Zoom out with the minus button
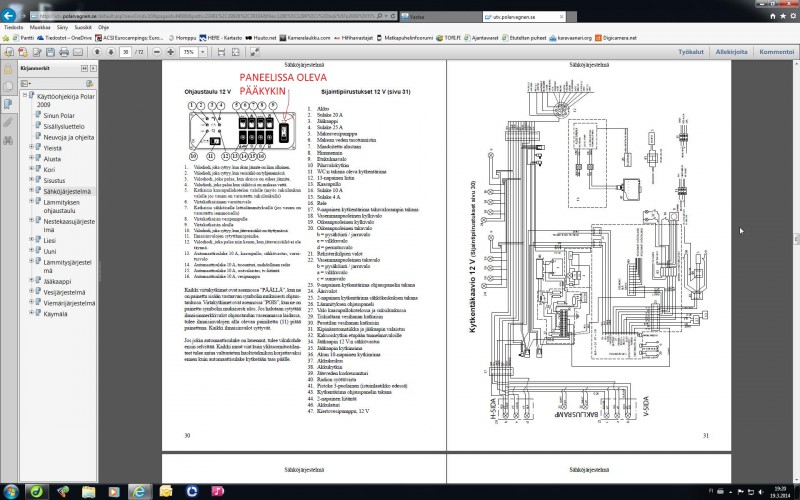This screenshot has height=500, width=800. (155, 50)
